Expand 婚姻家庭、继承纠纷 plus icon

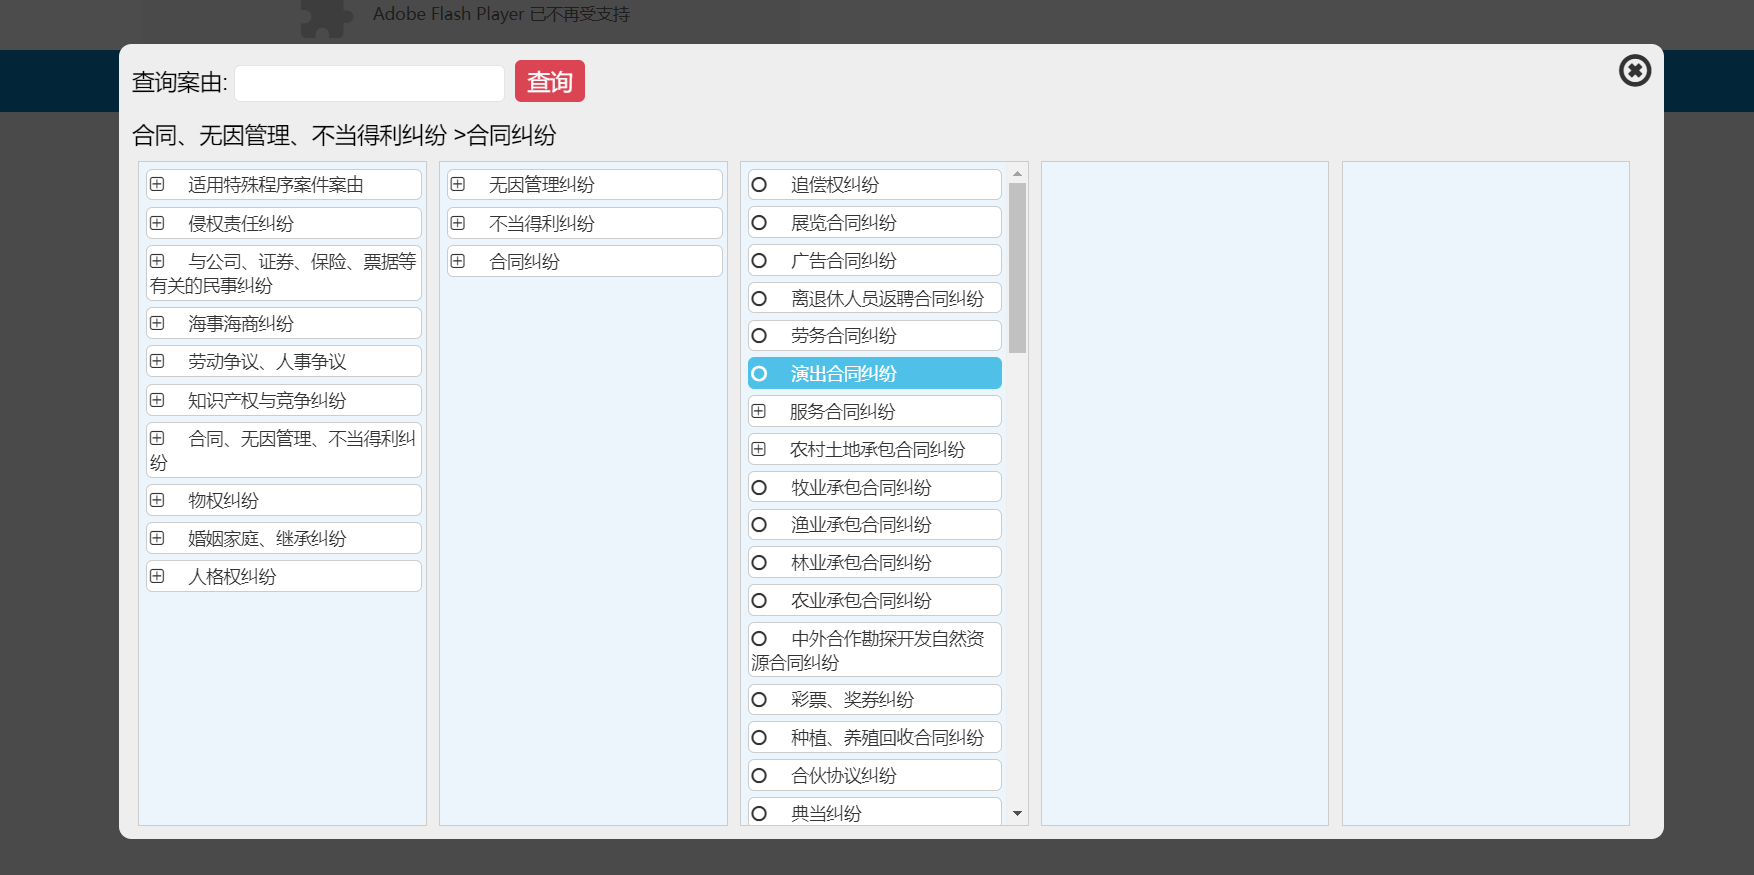pyautogui.click(x=157, y=538)
